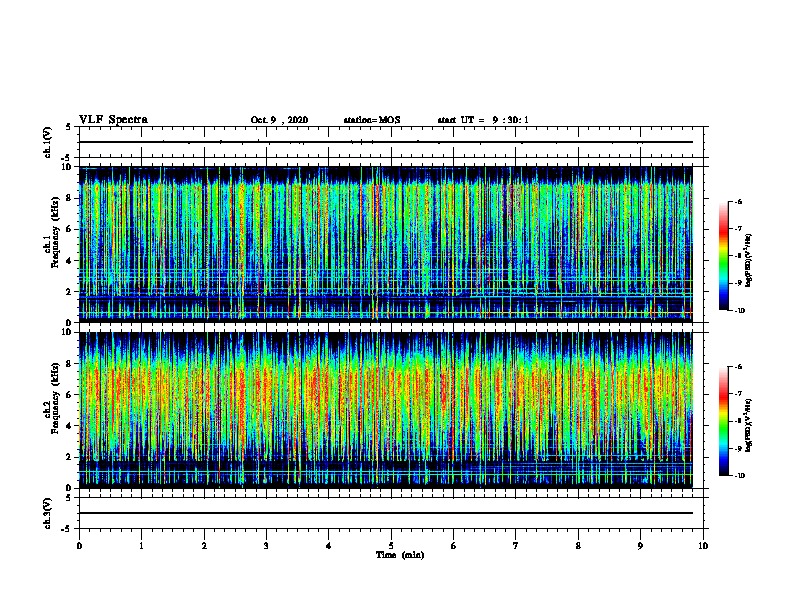Click the "VLF Spectra" plot title
The width and height of the screenshot is (792, 612).
coord(113,120)
